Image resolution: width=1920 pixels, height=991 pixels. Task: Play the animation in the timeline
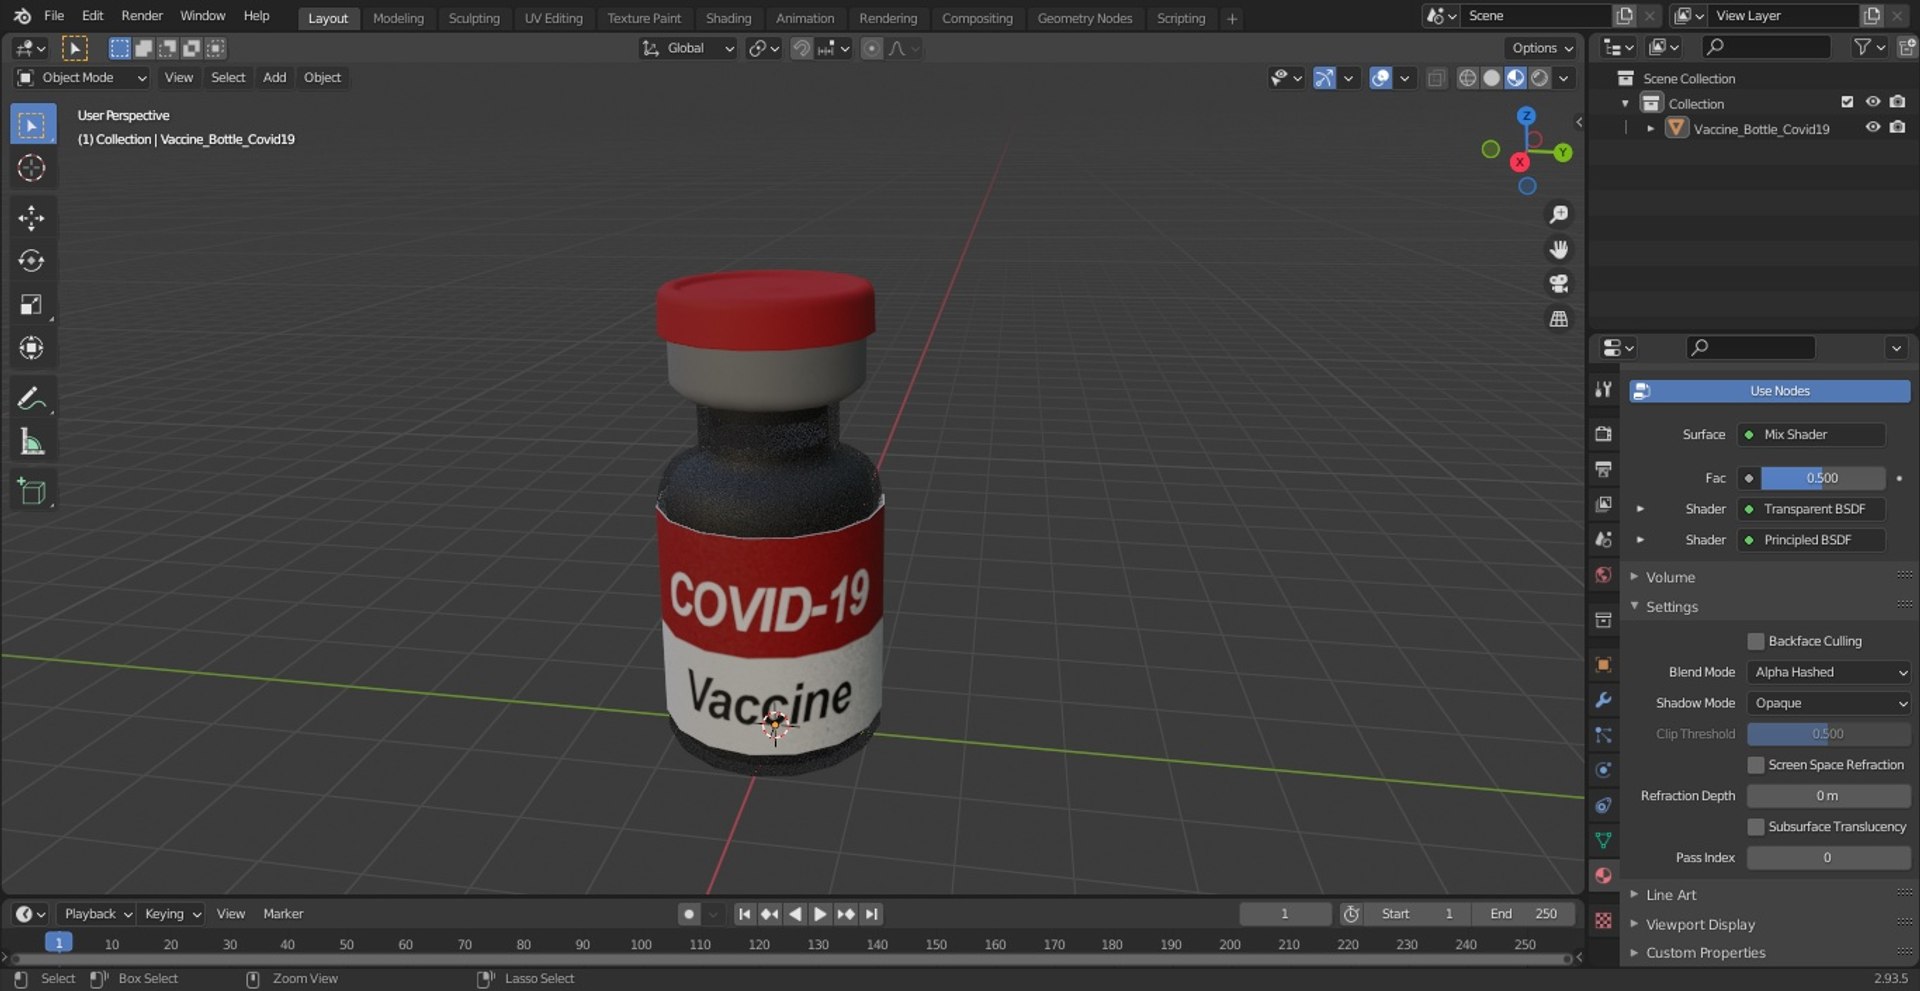tap(820, 914)
